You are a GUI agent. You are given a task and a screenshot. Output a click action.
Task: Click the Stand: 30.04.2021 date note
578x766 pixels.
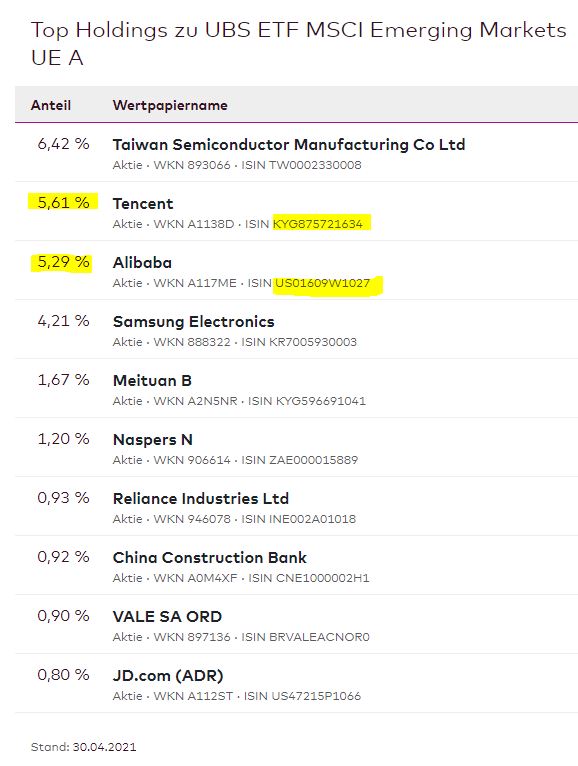(x=84, y=746)
